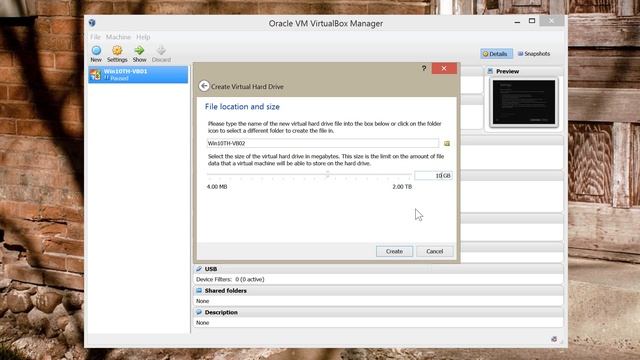This screenshot has width=640, height=360.
Task: Close the Create Virtual Hard Drive dialog
Action: 444,69
